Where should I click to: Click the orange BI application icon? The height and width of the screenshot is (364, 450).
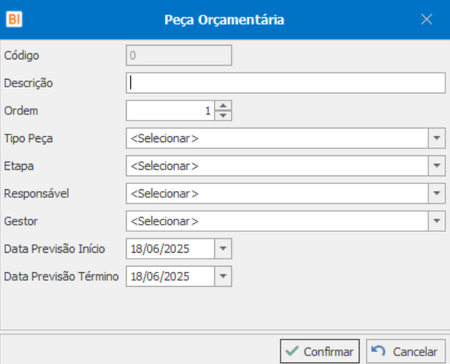point(14,19)
